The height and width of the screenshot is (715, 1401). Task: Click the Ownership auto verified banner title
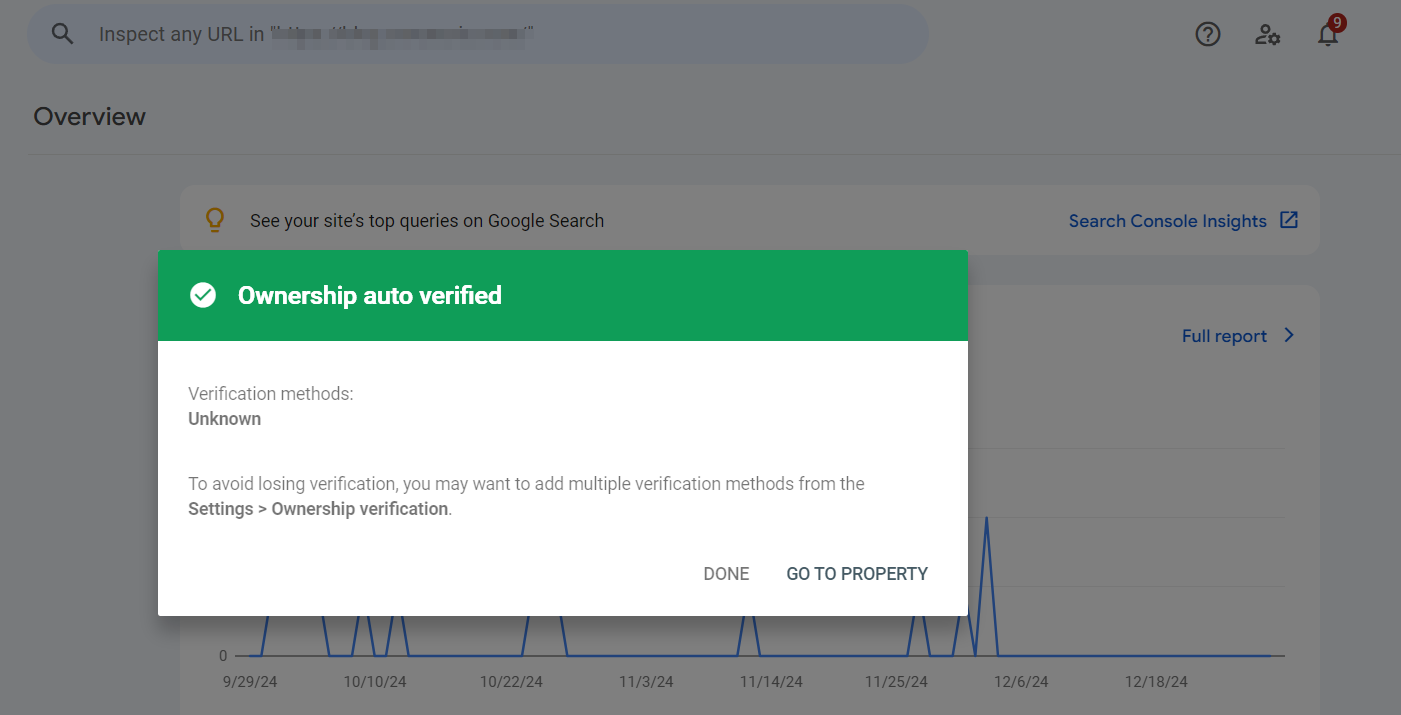point(369,295)
